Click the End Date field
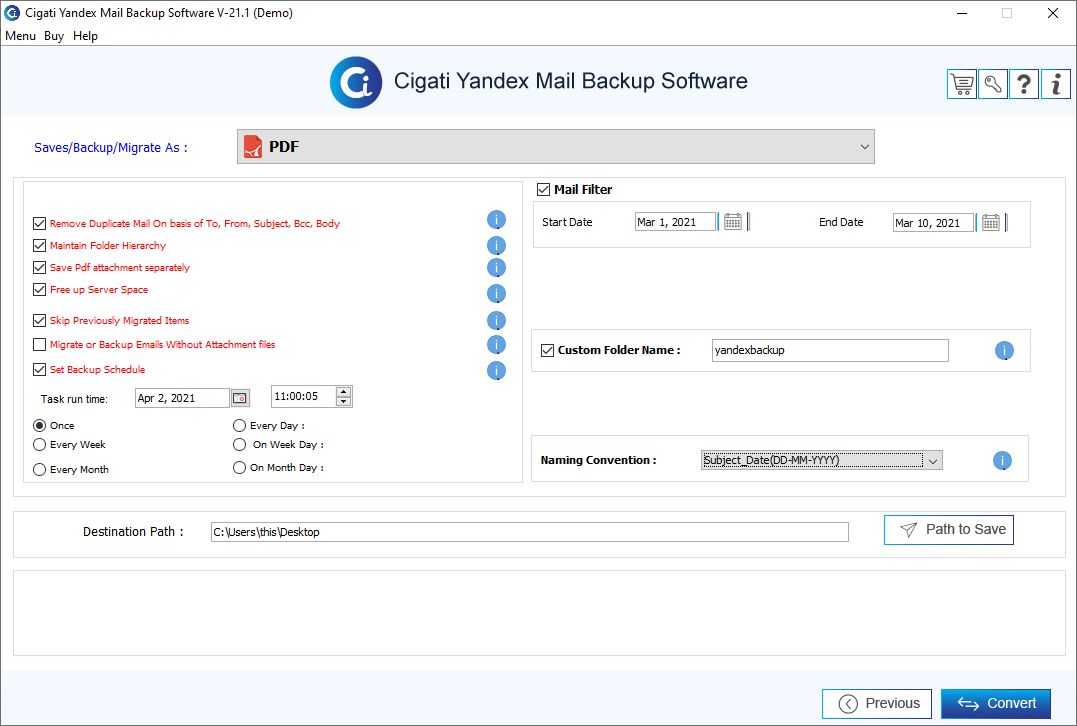This screenshot has width=1077, height=726. pyautogui.click(x=933, y=223)
